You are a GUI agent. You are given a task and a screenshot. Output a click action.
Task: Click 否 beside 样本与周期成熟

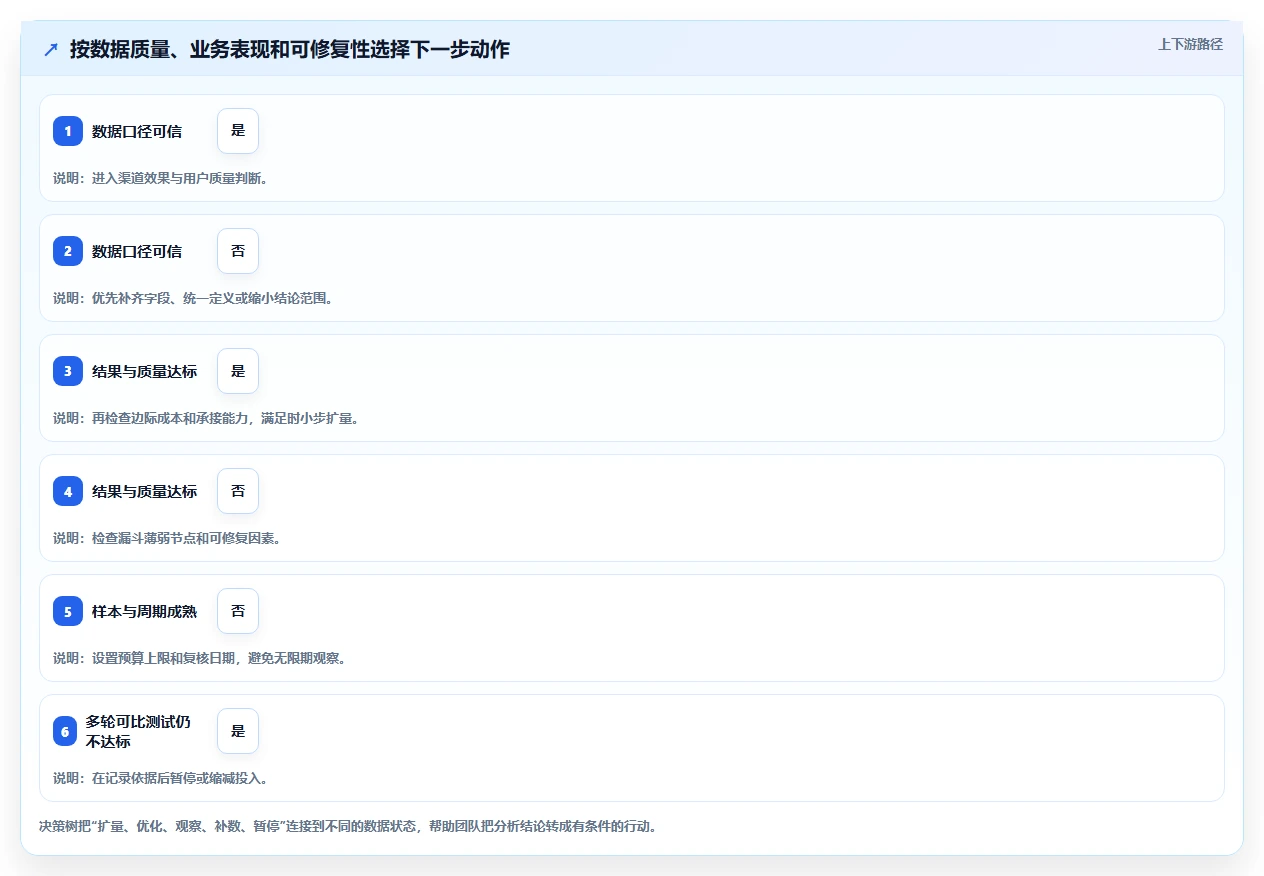(x=238, y=611)
